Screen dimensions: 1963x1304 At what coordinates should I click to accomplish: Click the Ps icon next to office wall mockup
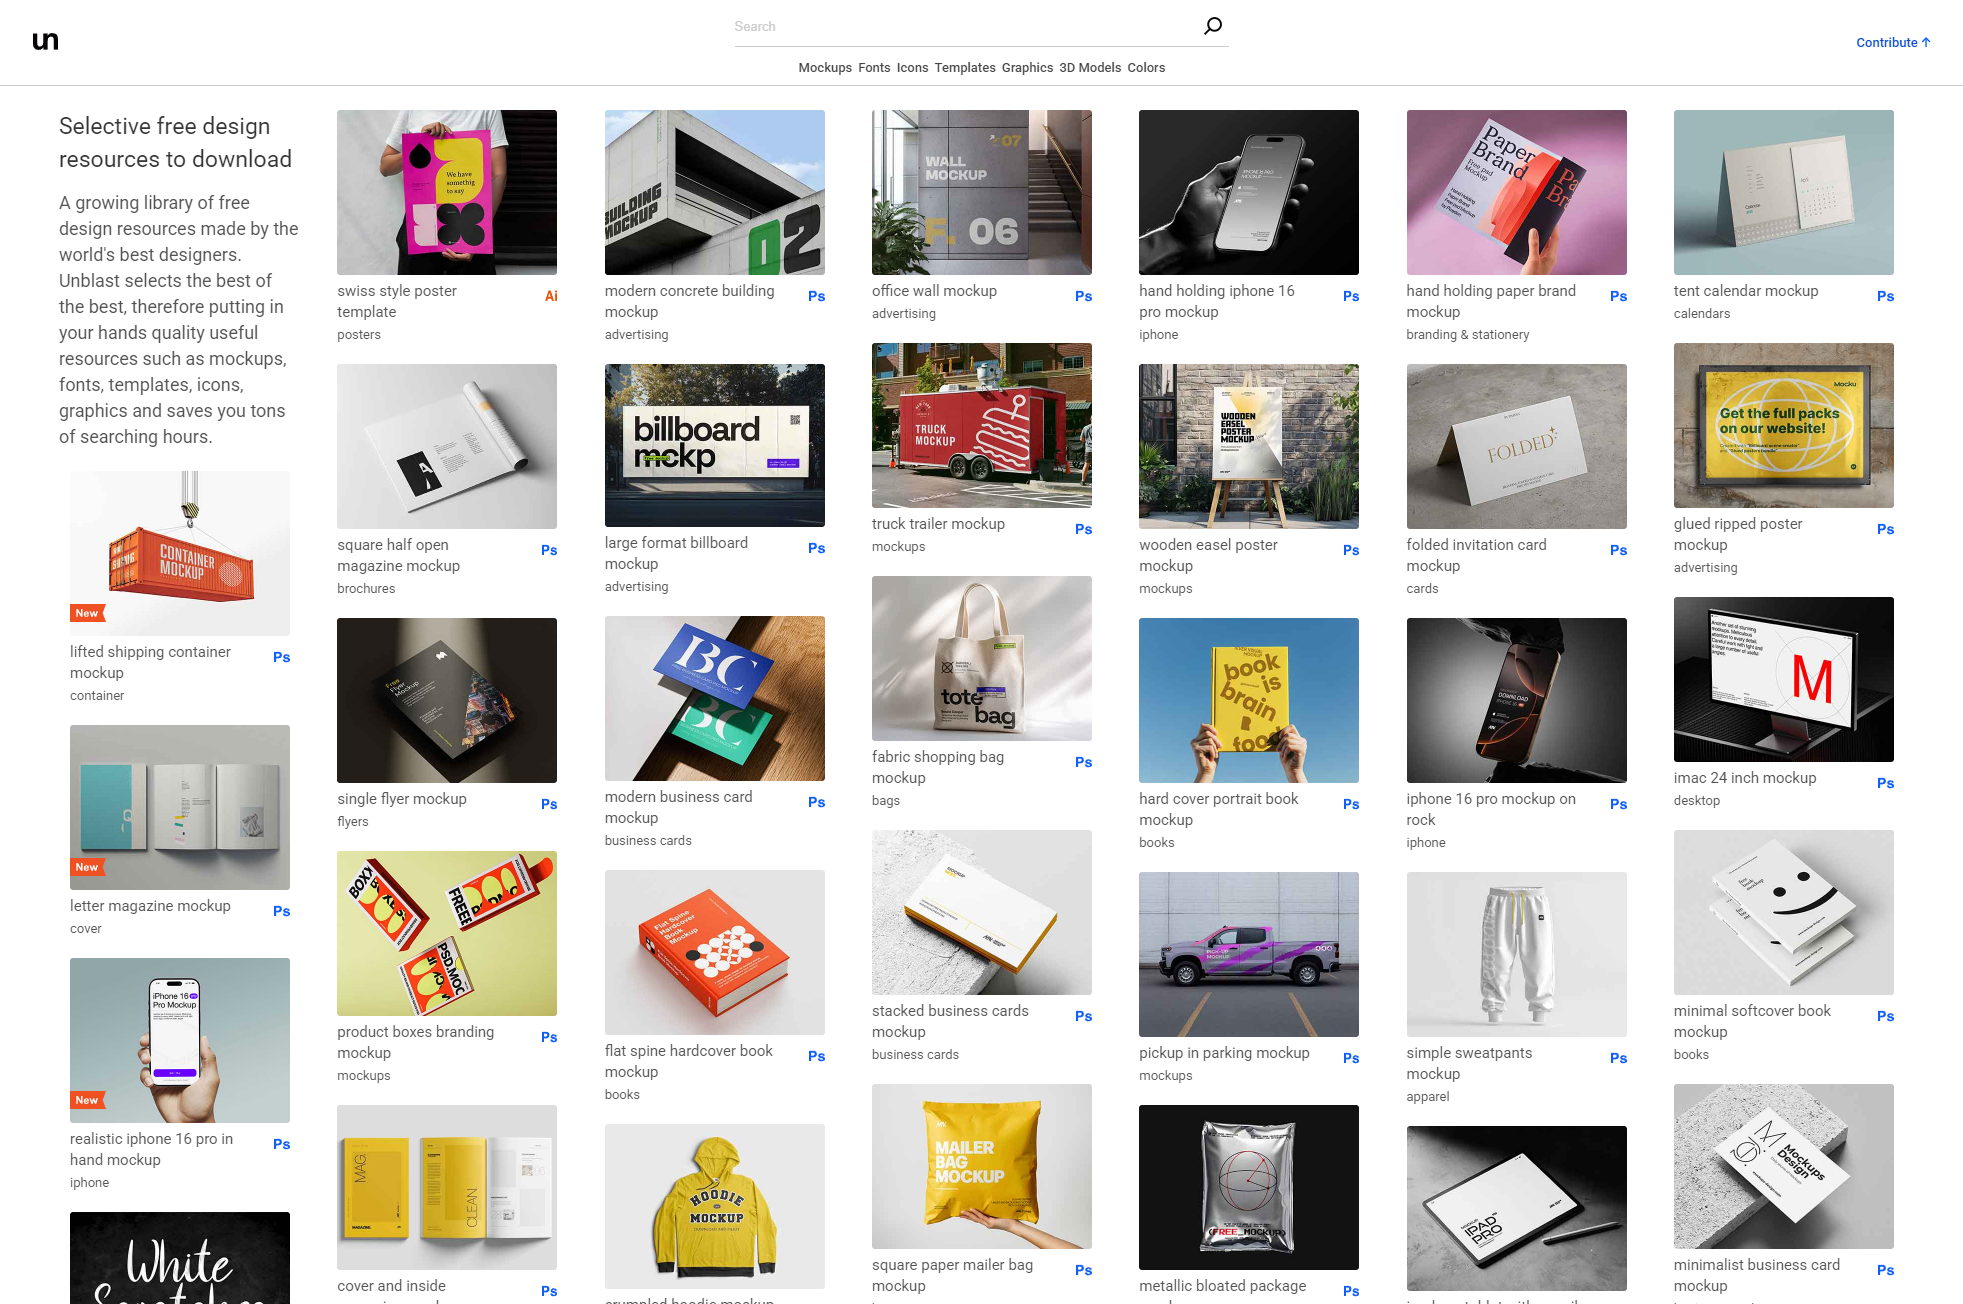pyautogui.click(x=1083, y=296)
